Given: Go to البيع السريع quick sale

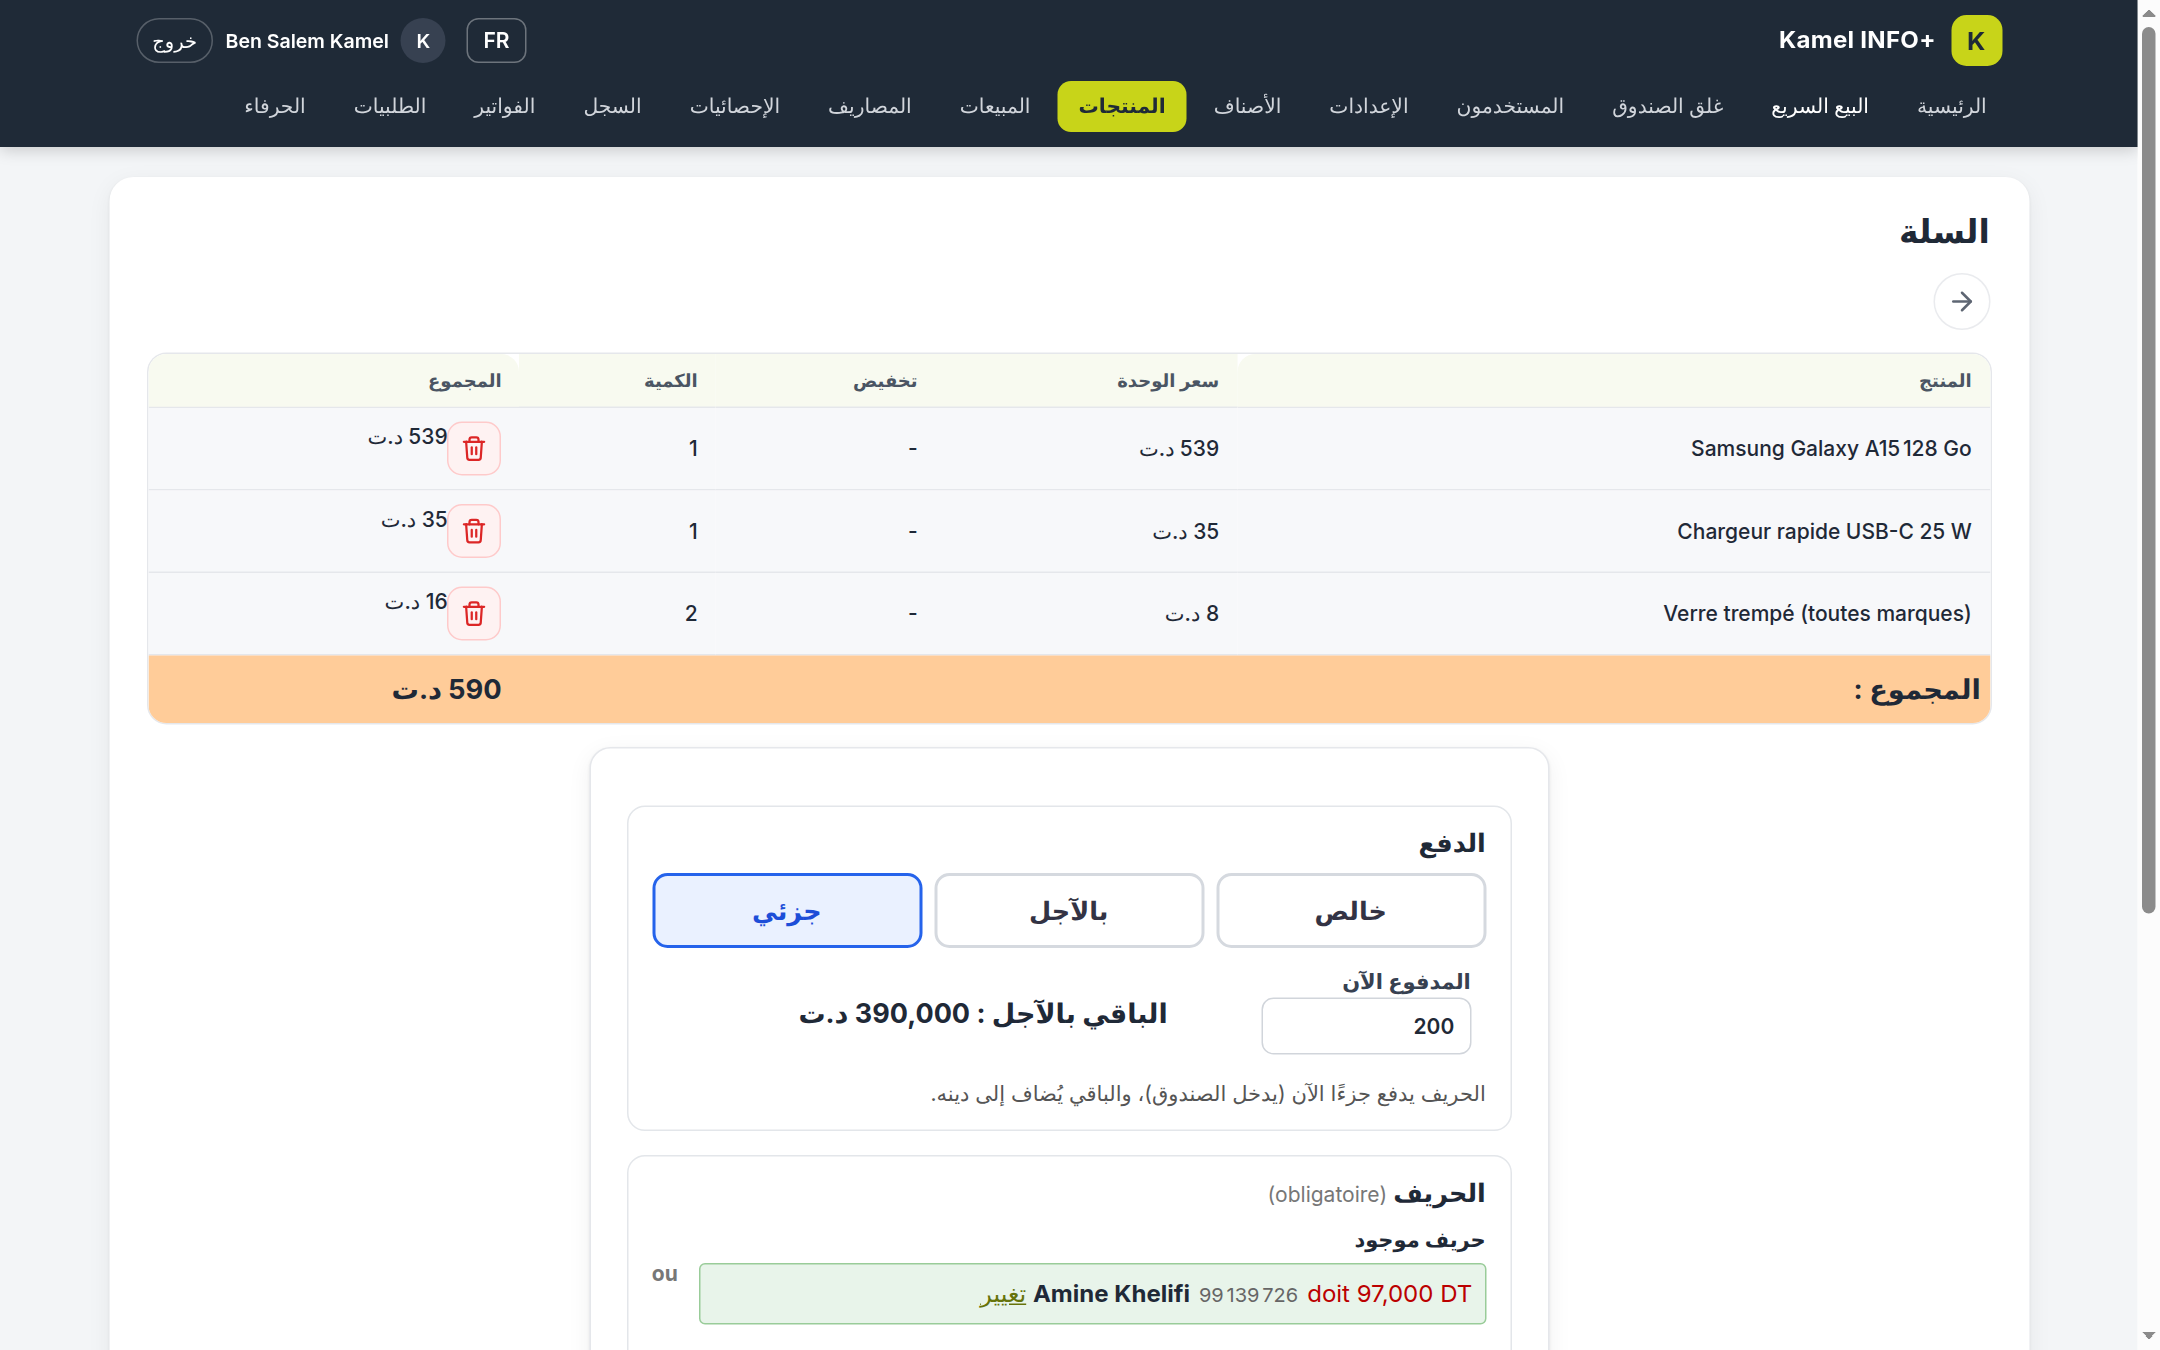Looking at the screenshot, I should (x=1820, y=106).
